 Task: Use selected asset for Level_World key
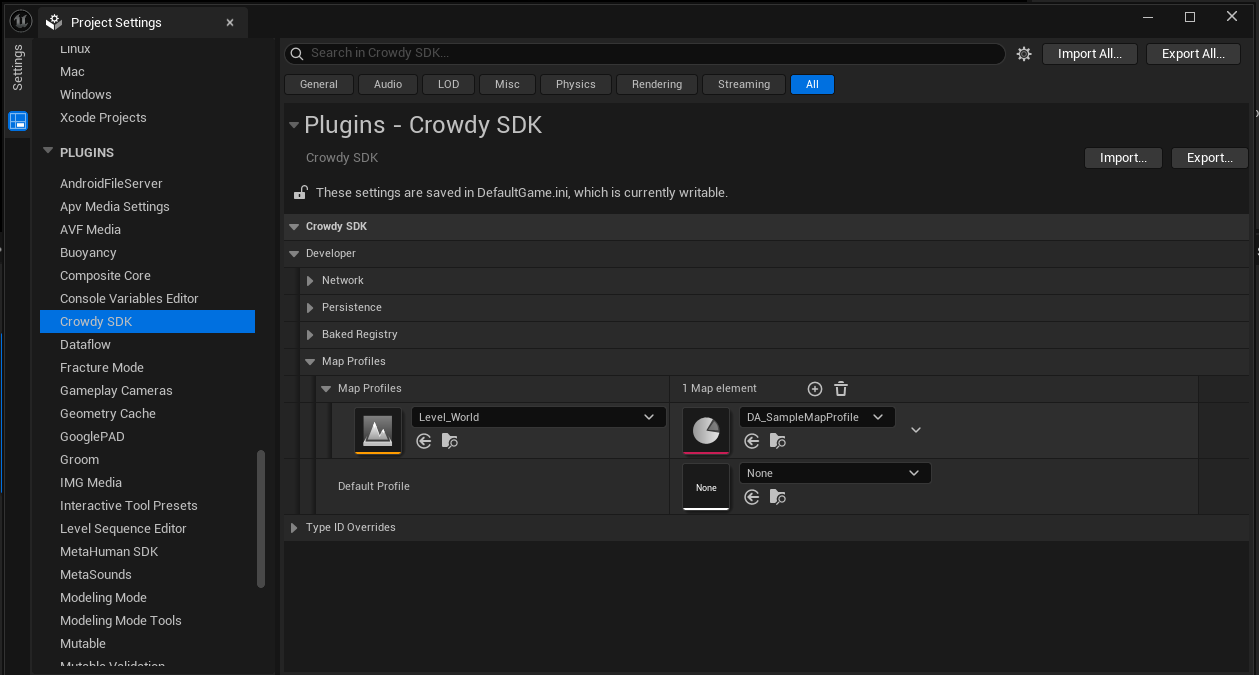[x=424, y=441]
